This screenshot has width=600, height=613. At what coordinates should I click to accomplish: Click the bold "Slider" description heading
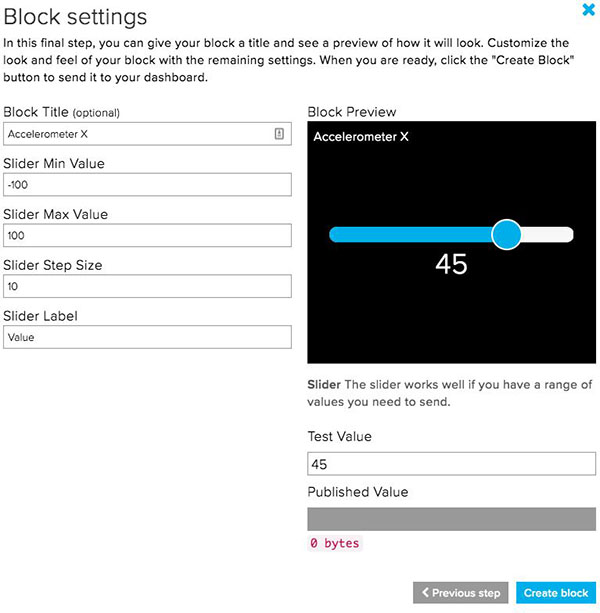tap(324, 385)
